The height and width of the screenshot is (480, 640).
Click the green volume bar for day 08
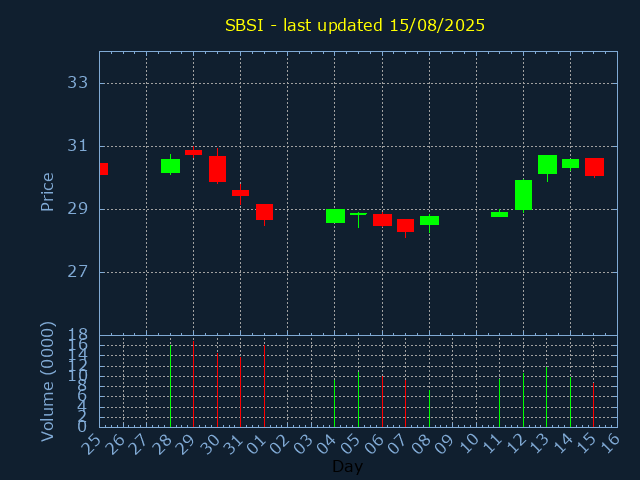coord(429,409)
